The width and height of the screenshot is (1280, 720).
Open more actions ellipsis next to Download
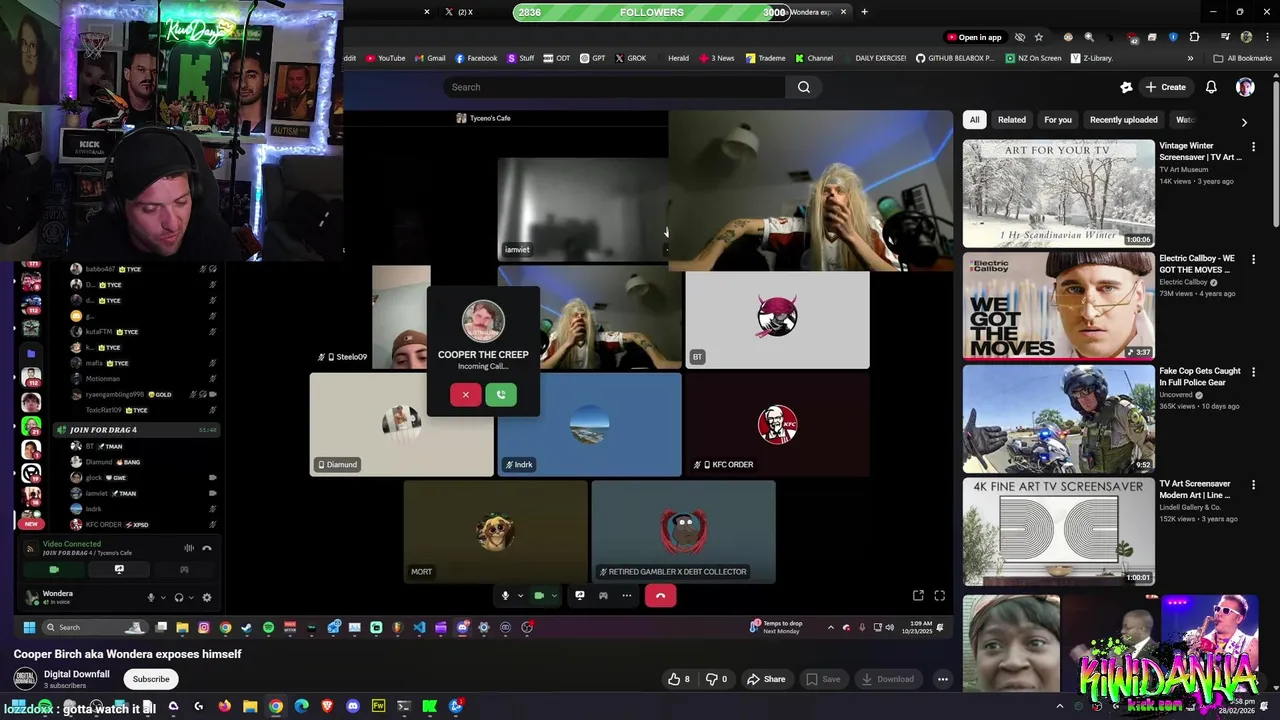tap(942, 679)
